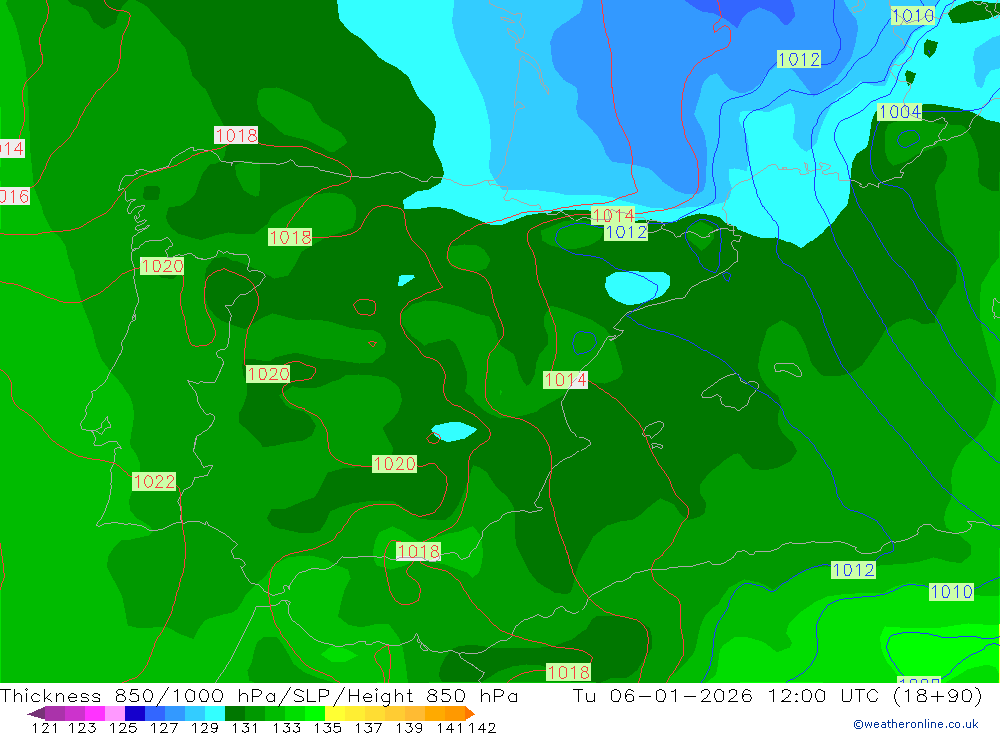The width and height of the screenshot is (1000, 733).
Task: Click the 1018 label at the map's bottom edge
Action: pyautogui.click(x=568, y=672)
